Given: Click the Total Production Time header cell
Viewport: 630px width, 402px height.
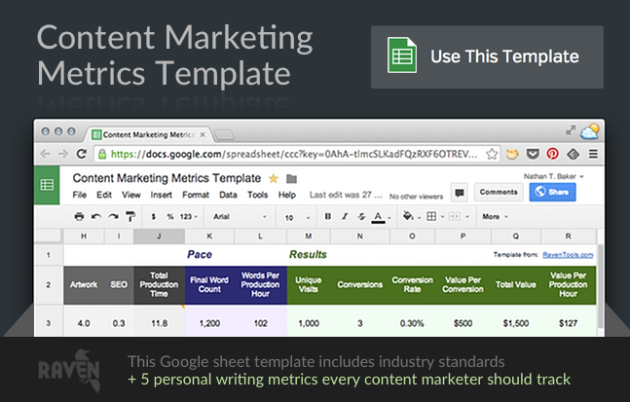Looking at the screenshot, I should click(159, 285).
